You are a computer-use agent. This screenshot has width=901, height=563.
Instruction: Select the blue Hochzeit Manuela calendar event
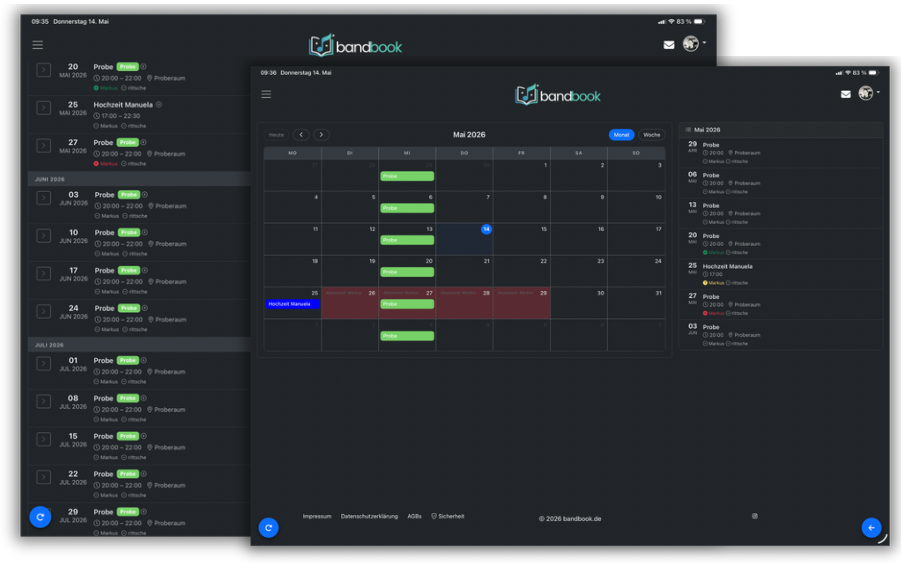pos(292,304)
